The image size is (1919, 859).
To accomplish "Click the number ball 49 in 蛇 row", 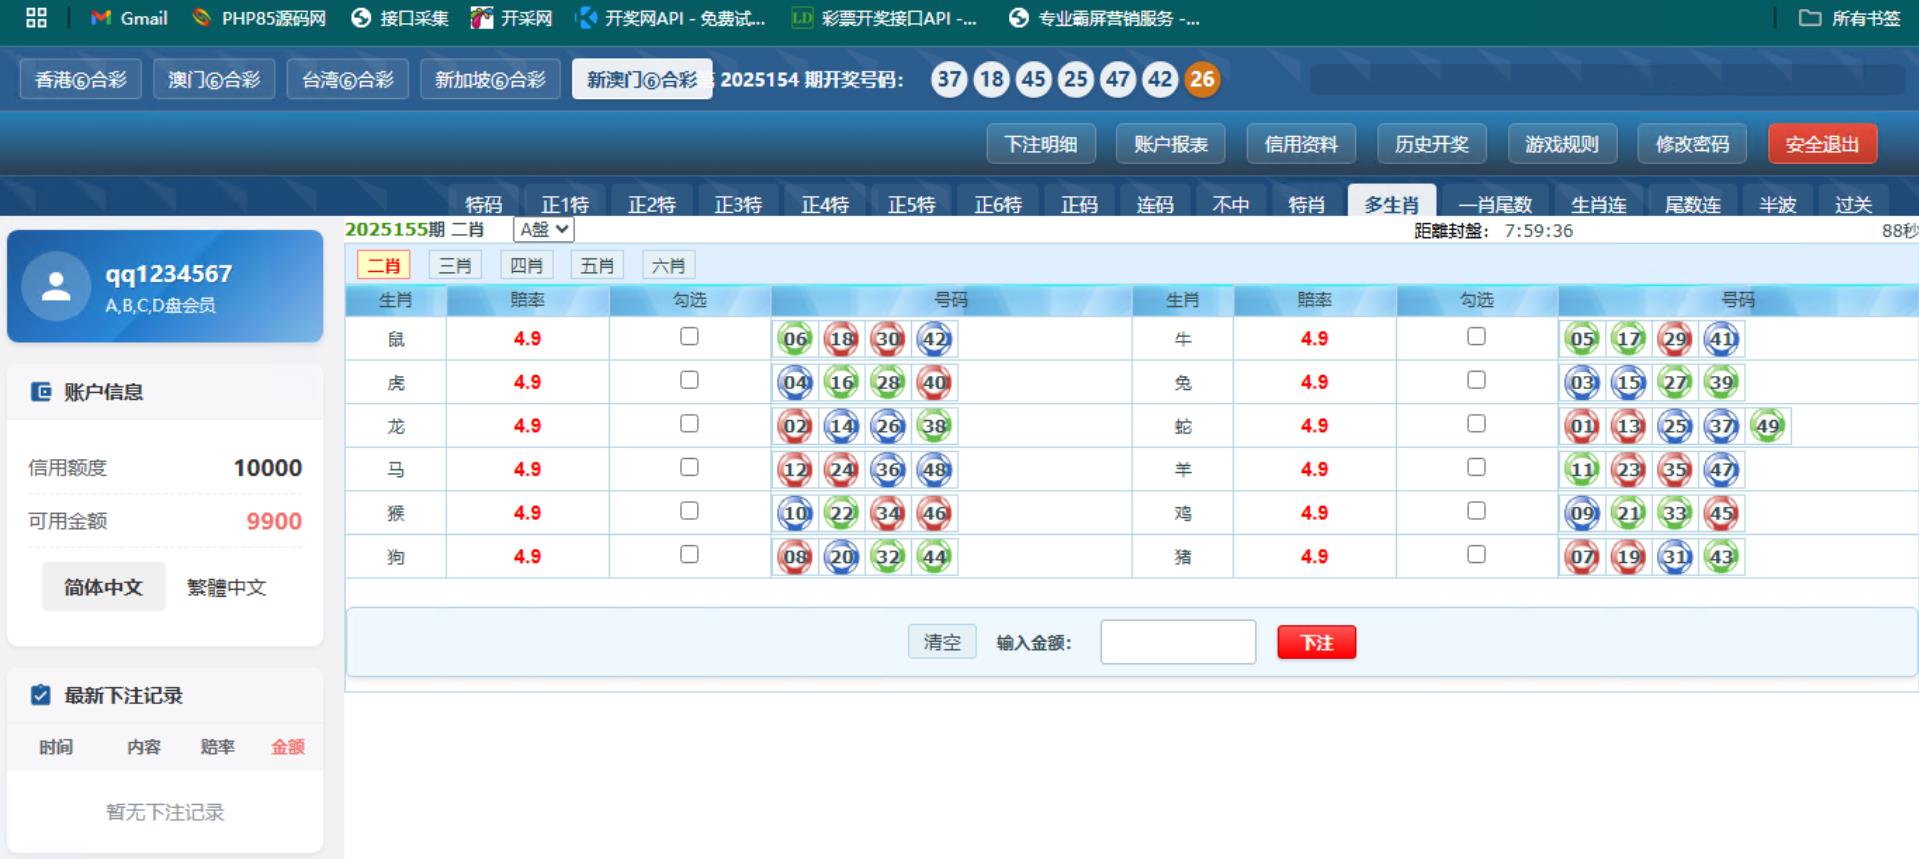I will (x=1767, y=426).
